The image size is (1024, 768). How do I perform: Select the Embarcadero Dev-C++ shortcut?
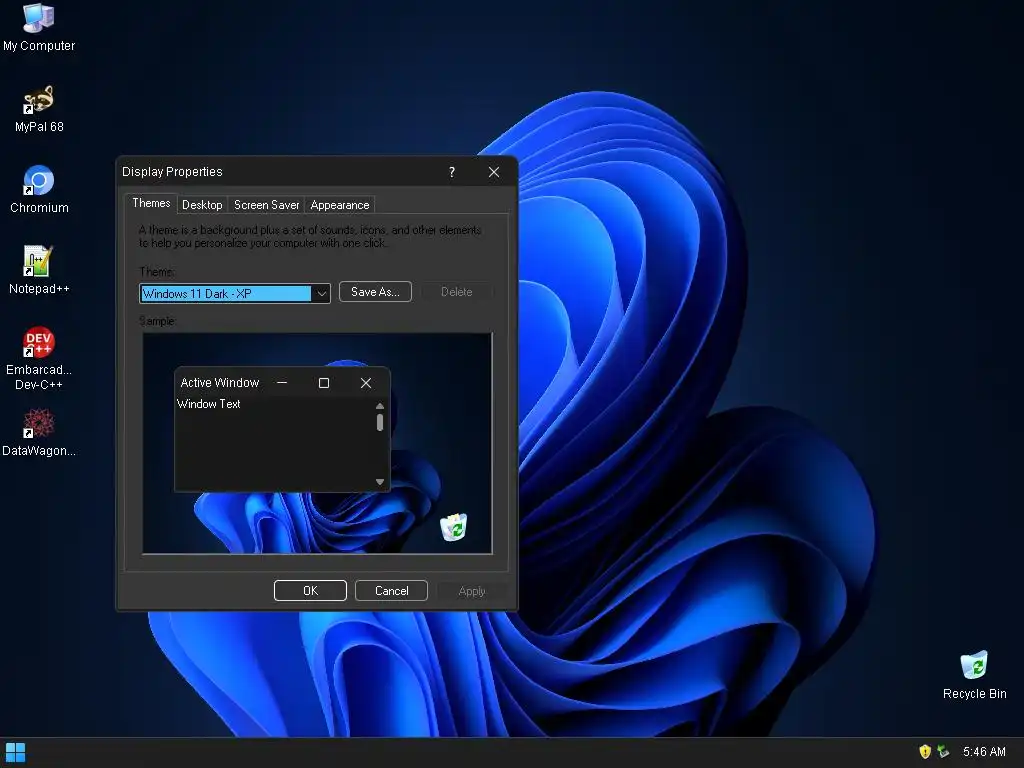(39, 358)
